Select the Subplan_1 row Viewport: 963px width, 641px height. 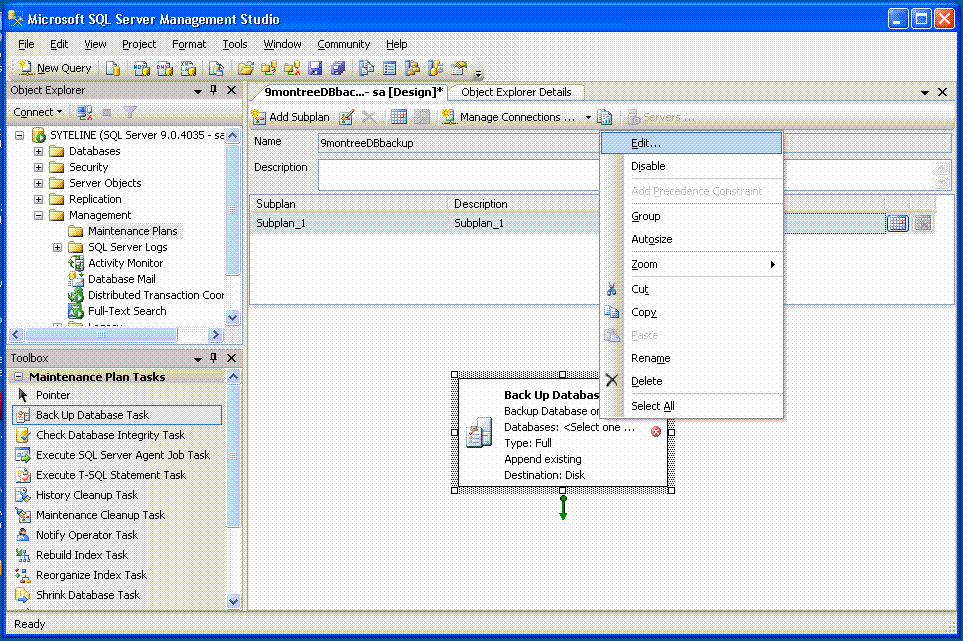click(x=290, y=222)
